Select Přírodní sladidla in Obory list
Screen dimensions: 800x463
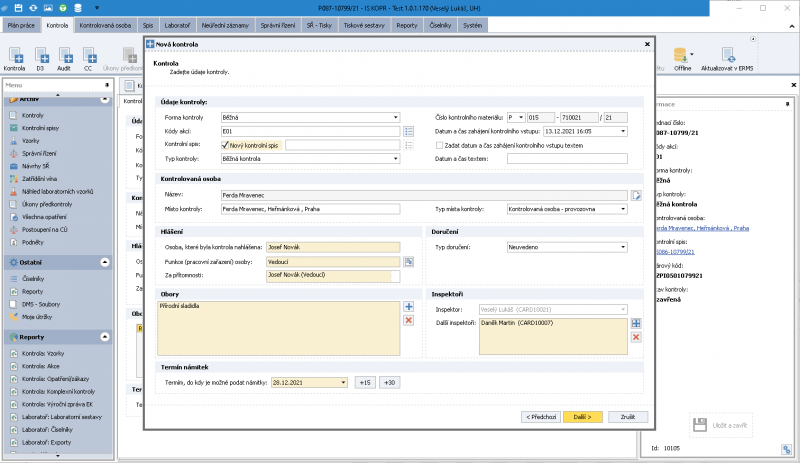[x=180, y=306]
